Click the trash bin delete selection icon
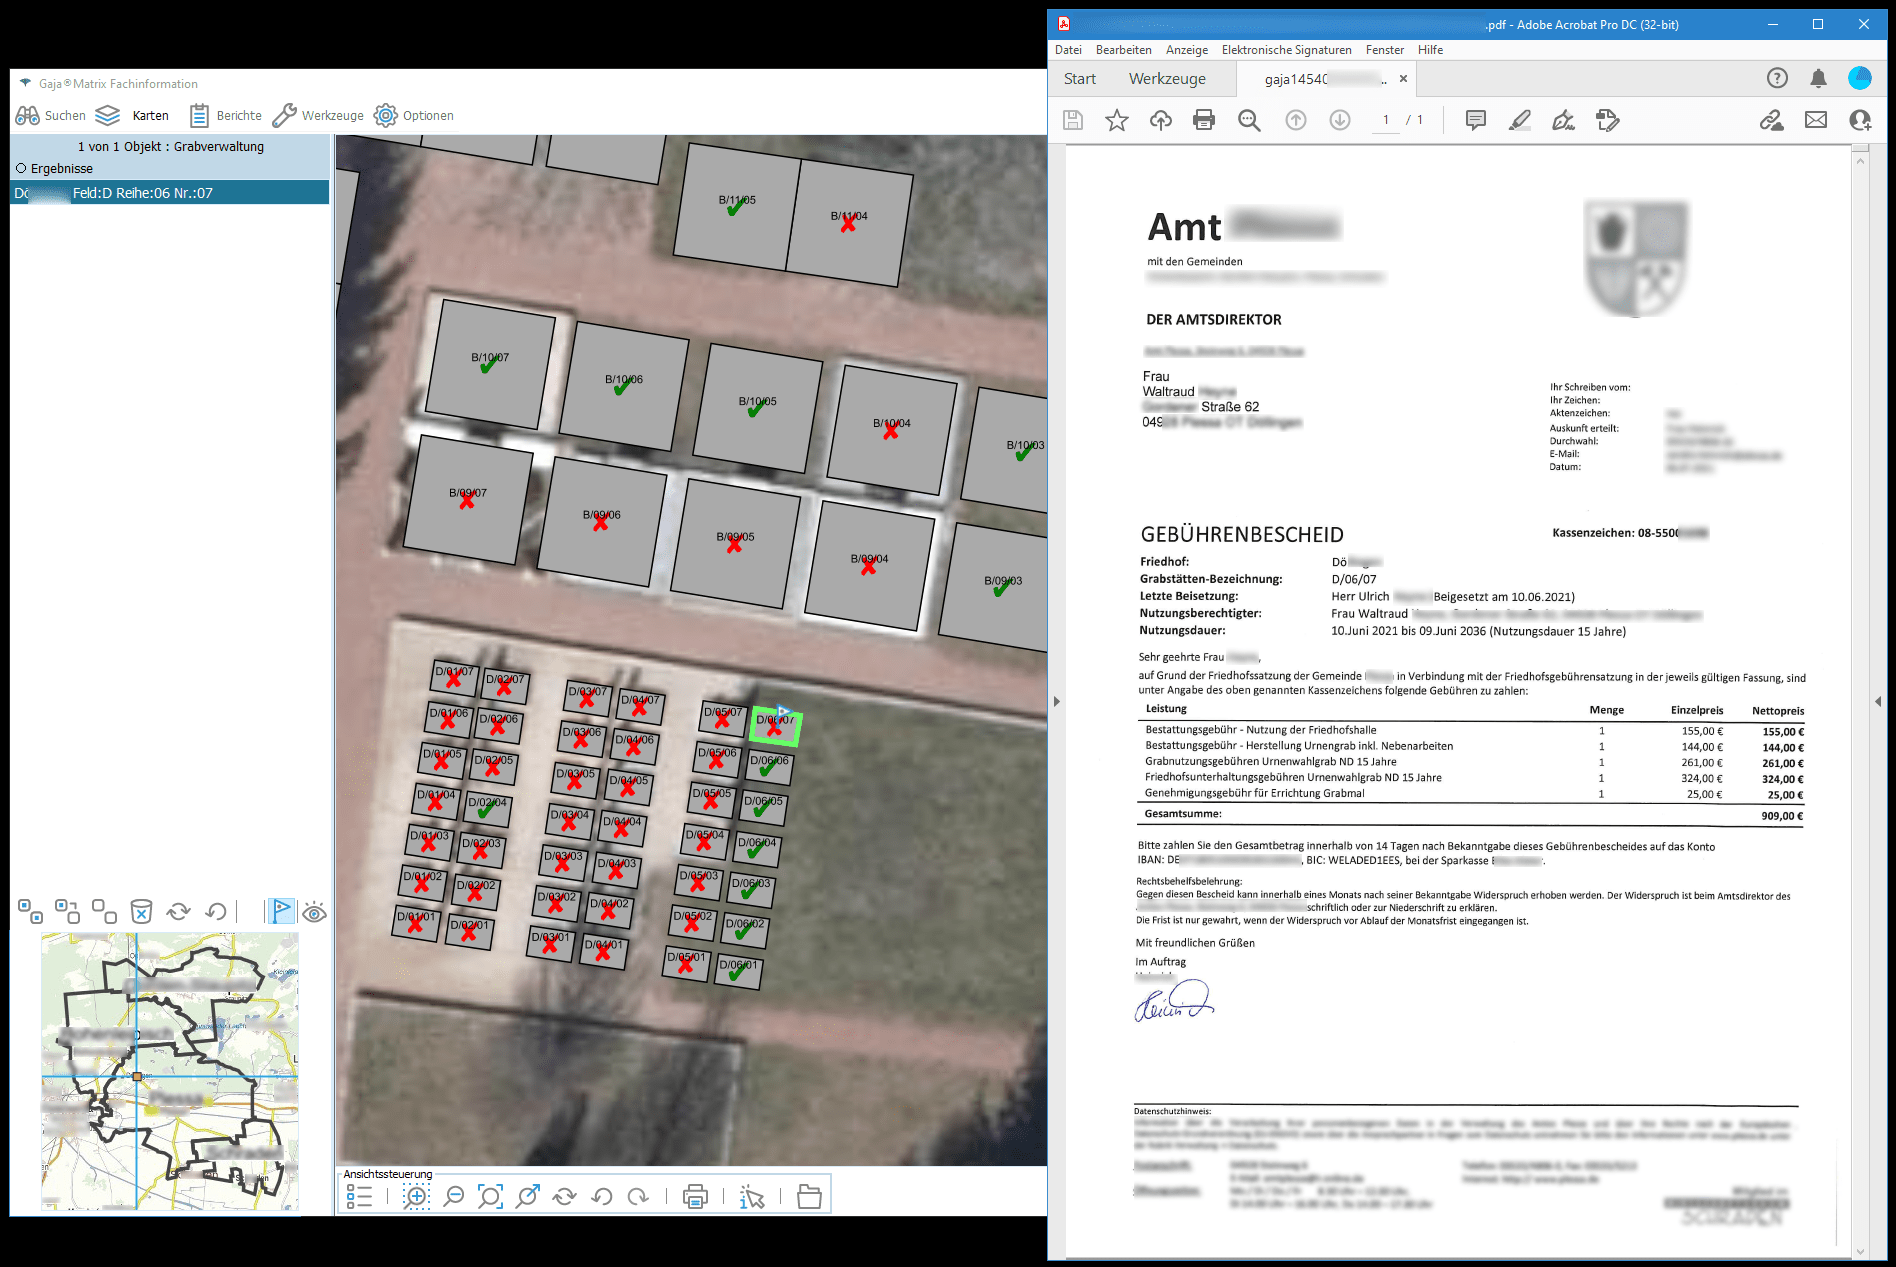The width and height of the screenshot is (1896, 1267). coord(141,911)
